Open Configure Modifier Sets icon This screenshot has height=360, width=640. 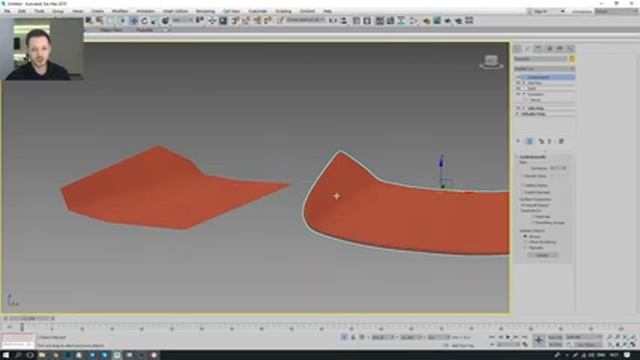tap(561, 141)
